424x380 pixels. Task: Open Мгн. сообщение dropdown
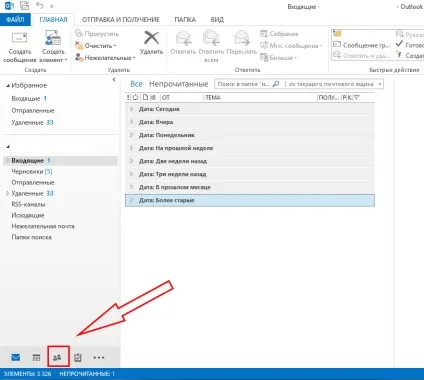291,46
